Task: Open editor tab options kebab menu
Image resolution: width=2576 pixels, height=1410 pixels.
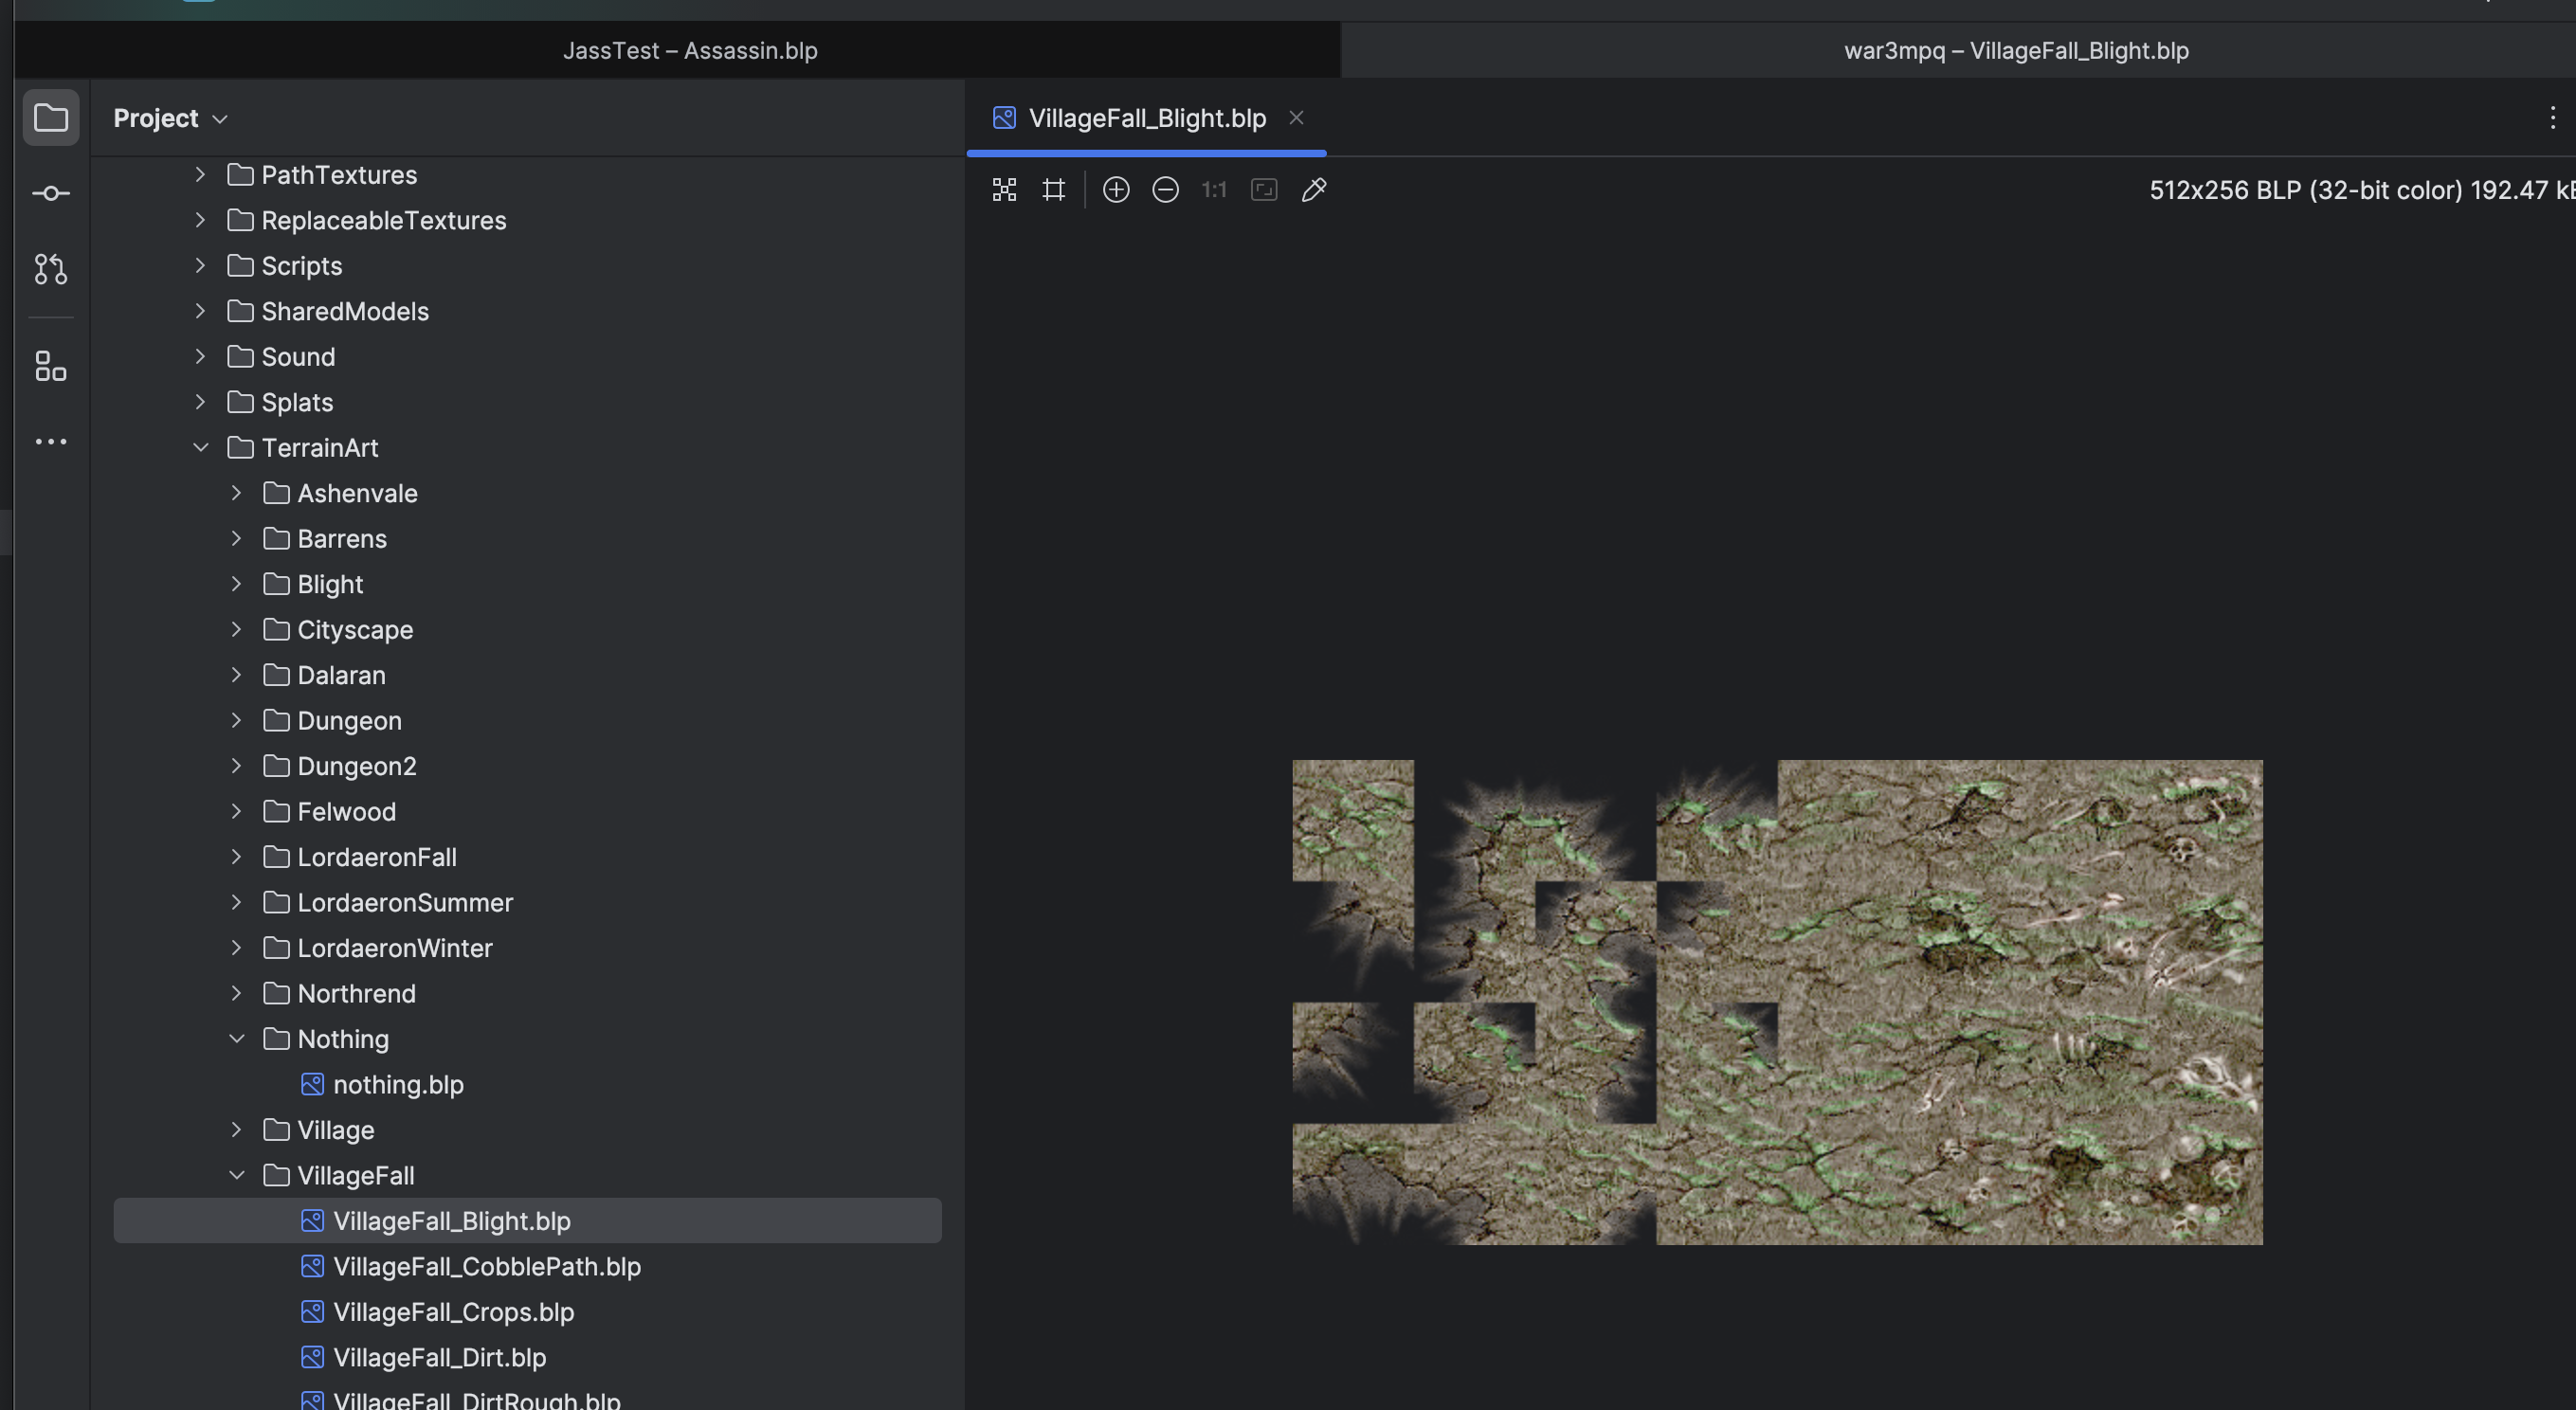Action: coord(2552,118)
